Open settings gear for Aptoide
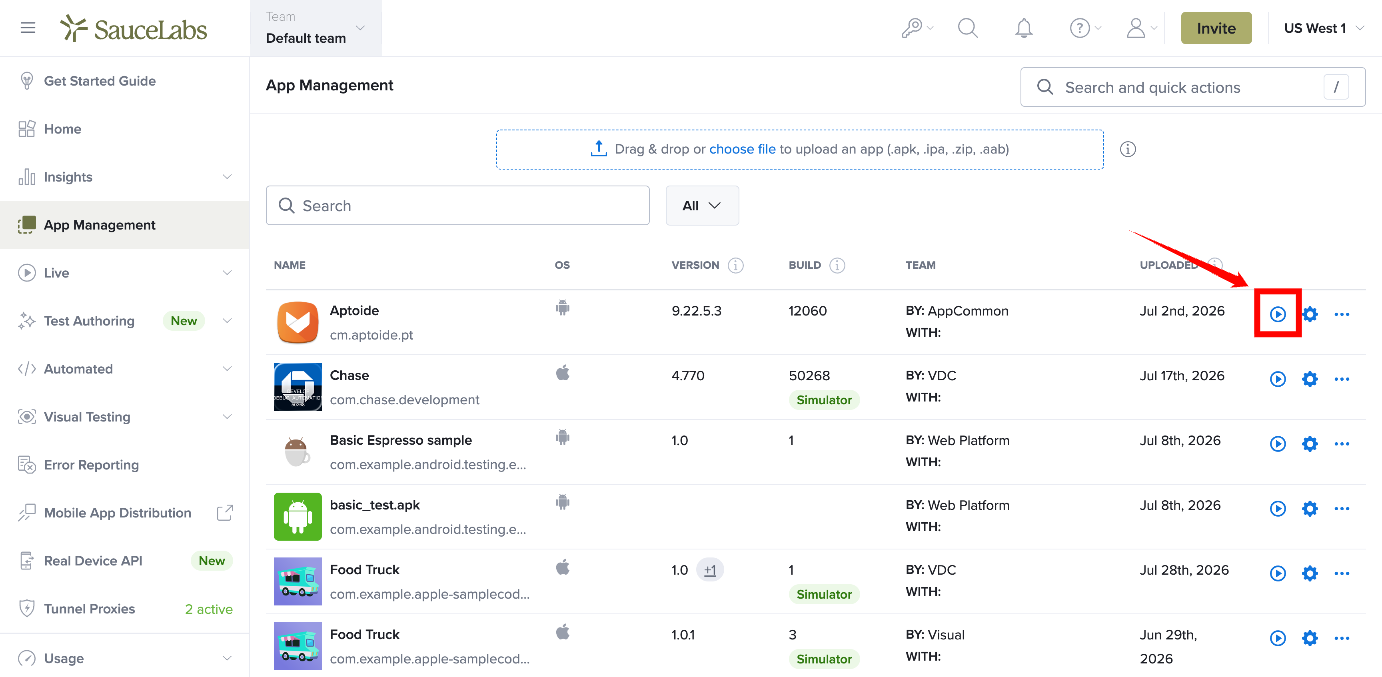Image resolution: width=1382 pixels, height=677 pixels. pyautogui.click(x=1310, y=314)
